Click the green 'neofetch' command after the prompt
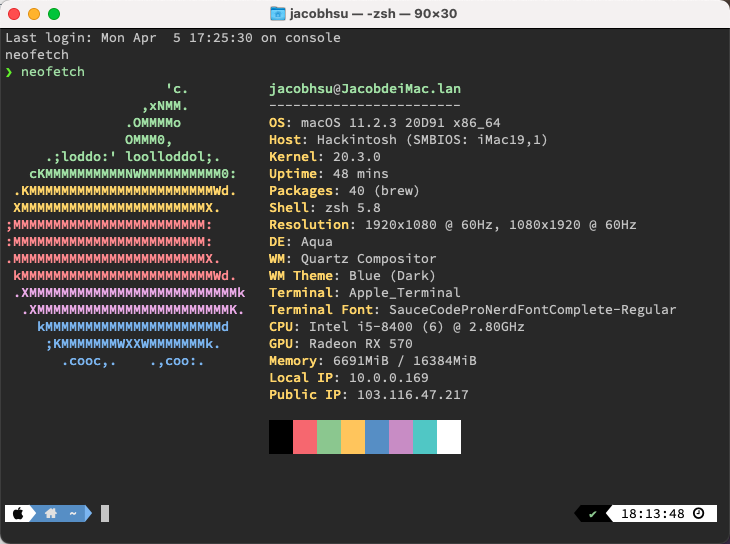The width and height of the screenshot is (730, 544). click(x=53, y=72)
